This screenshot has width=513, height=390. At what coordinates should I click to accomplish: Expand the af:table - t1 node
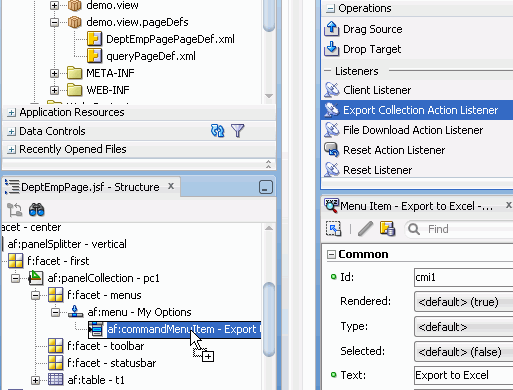tap(35, 380)
